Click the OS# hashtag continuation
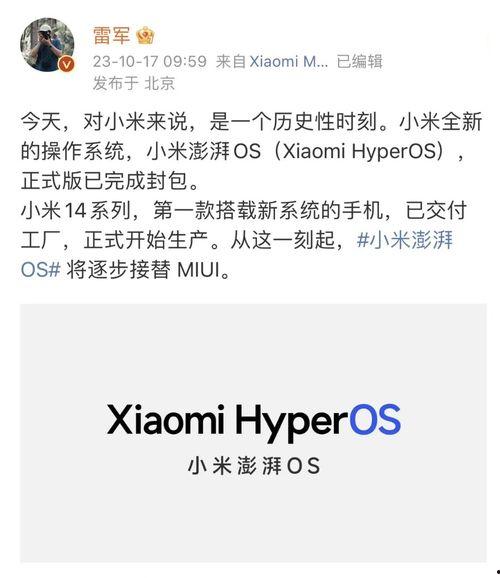 point(41,269)
